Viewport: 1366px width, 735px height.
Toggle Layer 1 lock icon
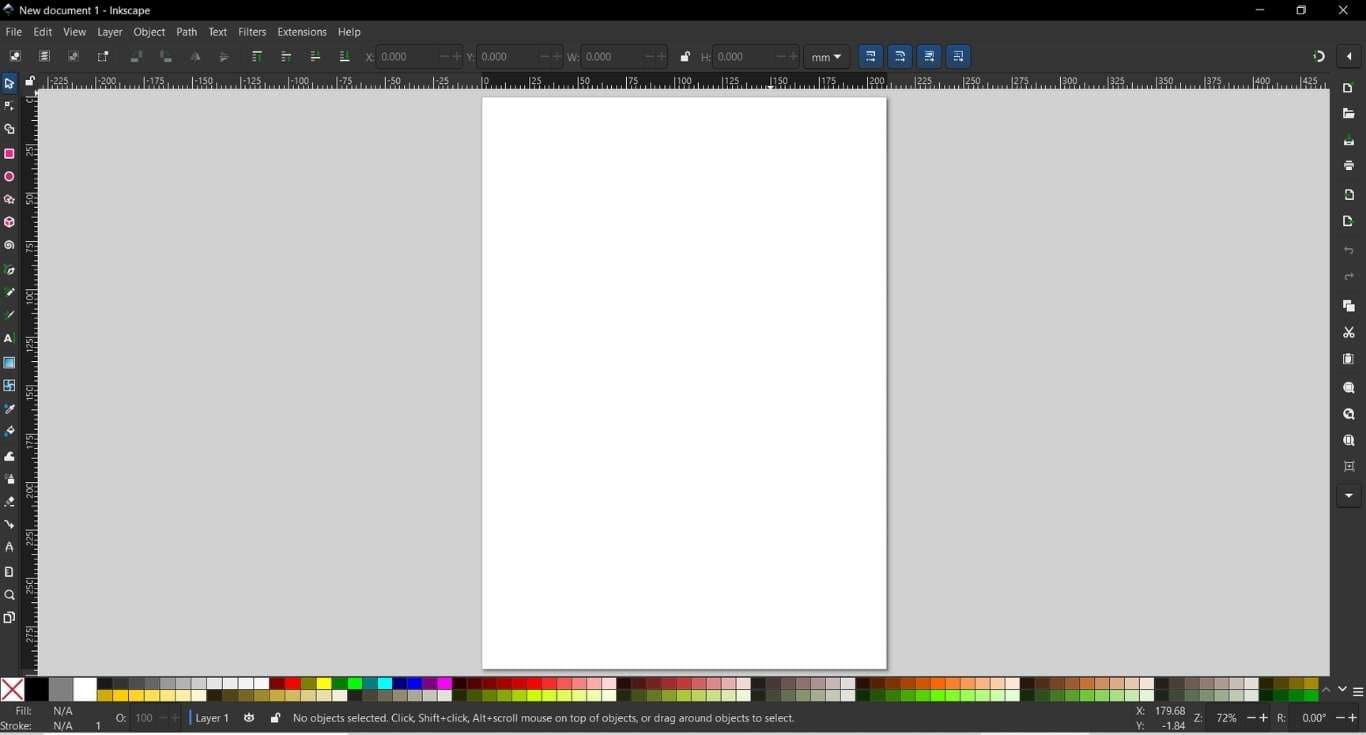tap(275, 718)
